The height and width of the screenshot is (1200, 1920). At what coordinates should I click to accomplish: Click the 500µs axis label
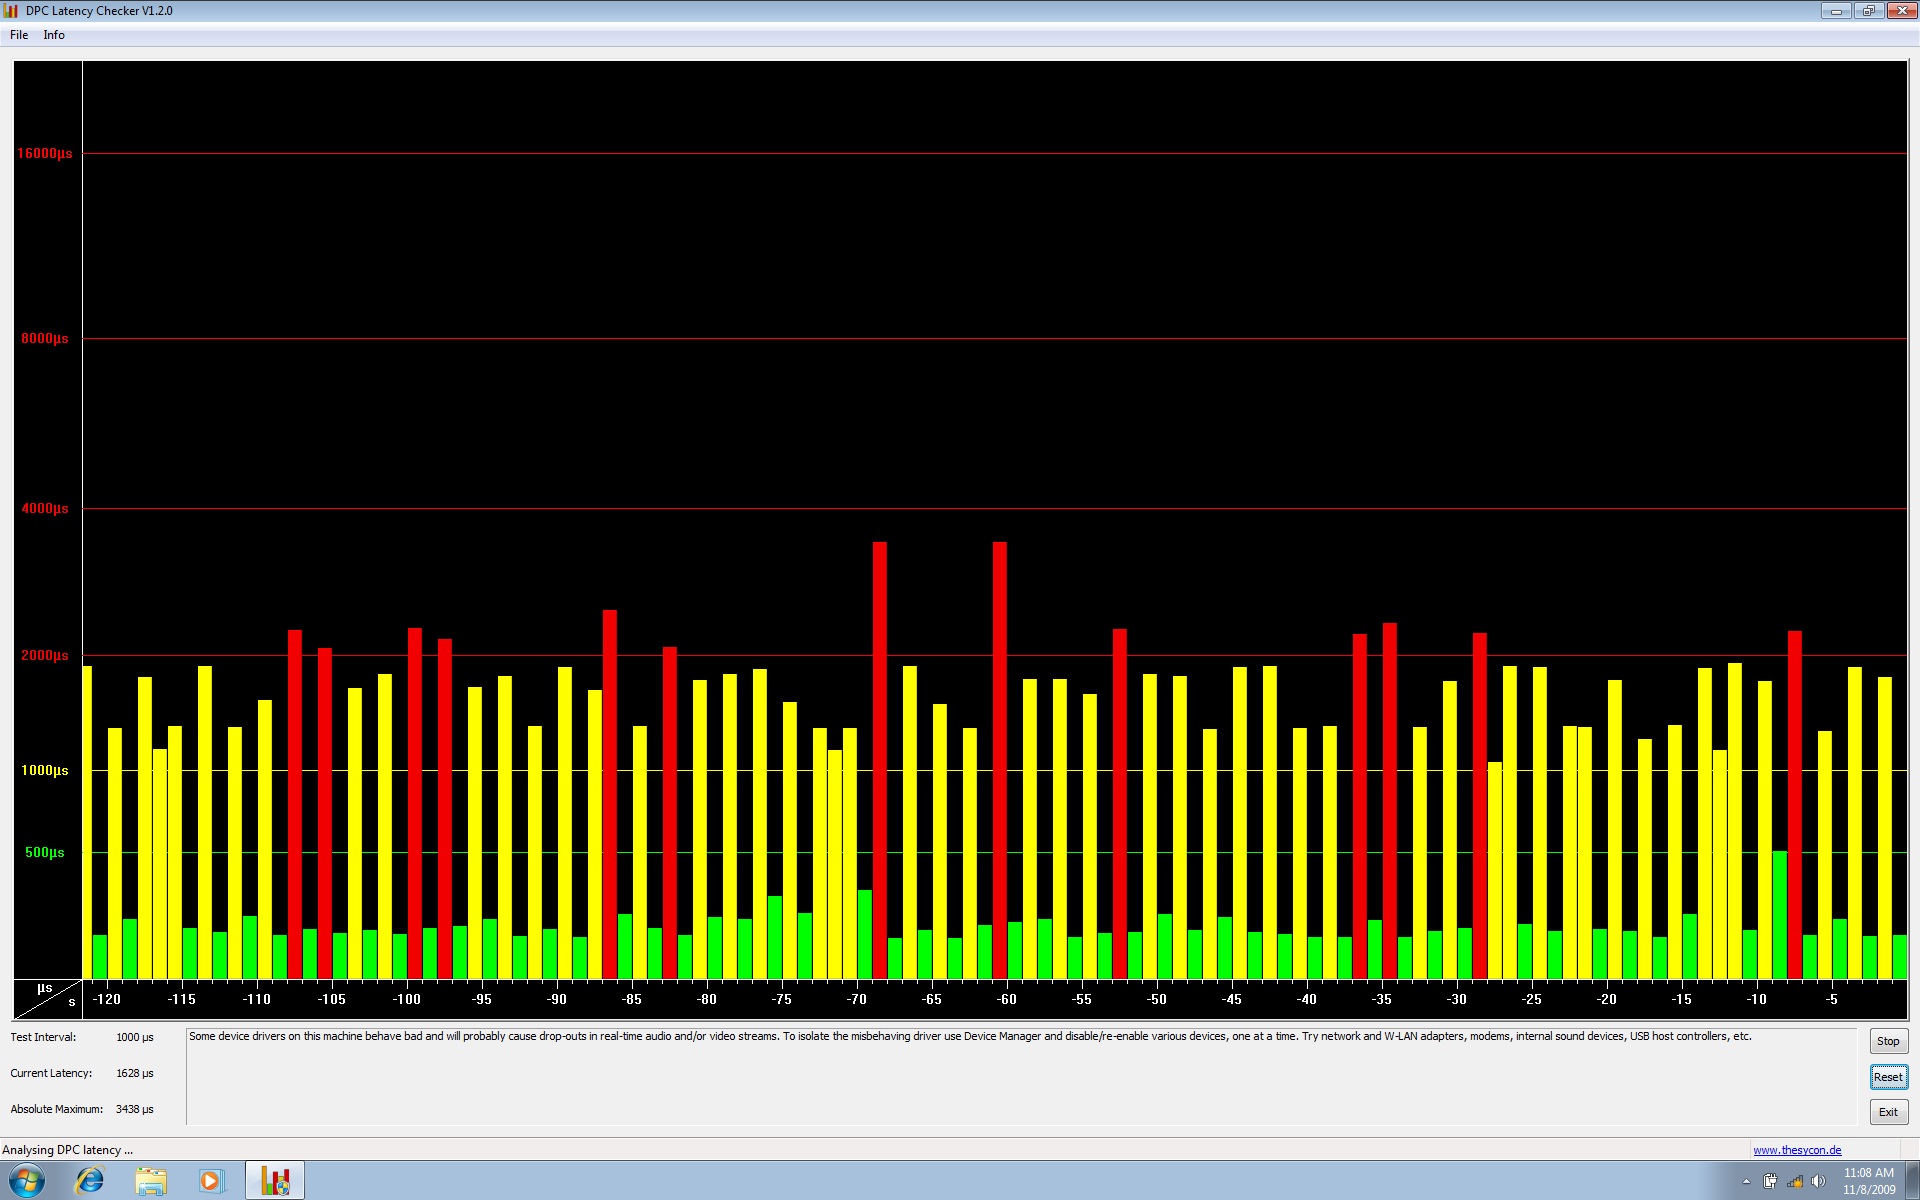(45, 852)
